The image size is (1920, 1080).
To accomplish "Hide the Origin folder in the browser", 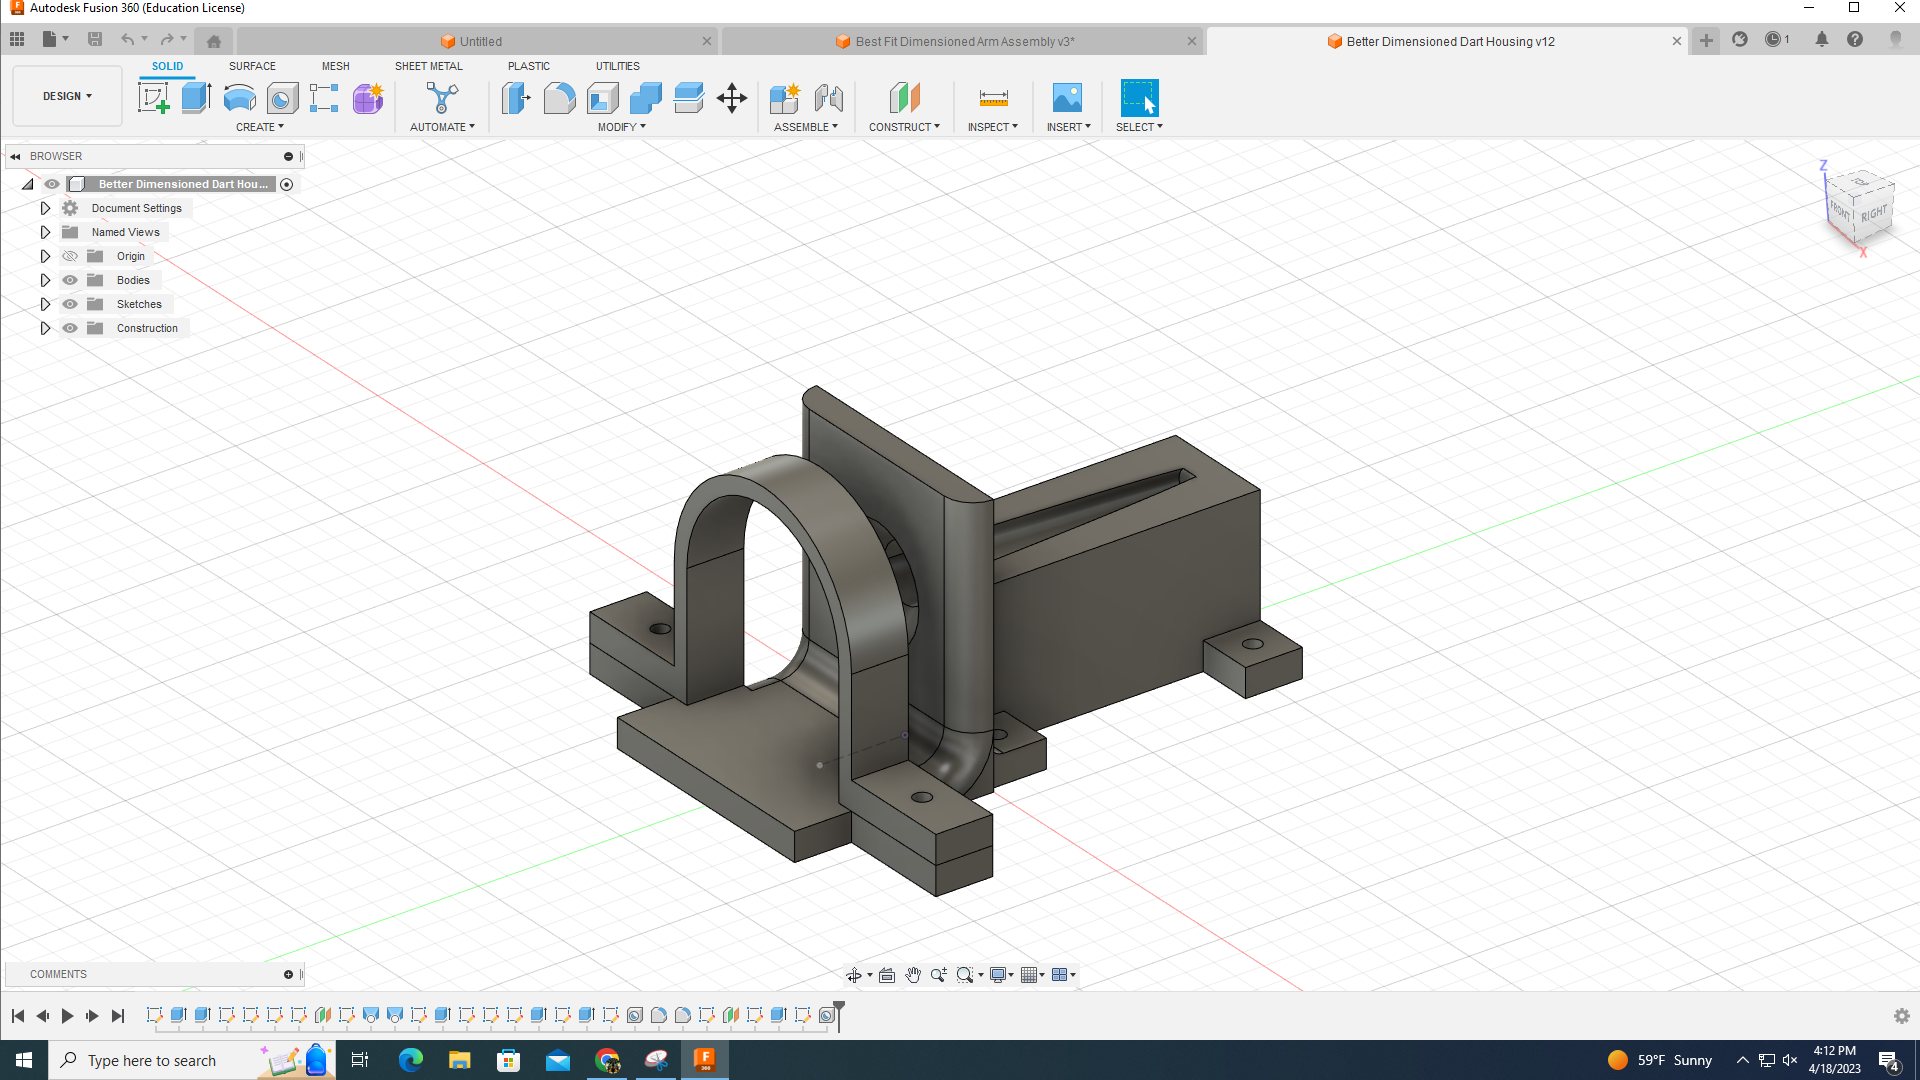I will [x=70, y=256].
